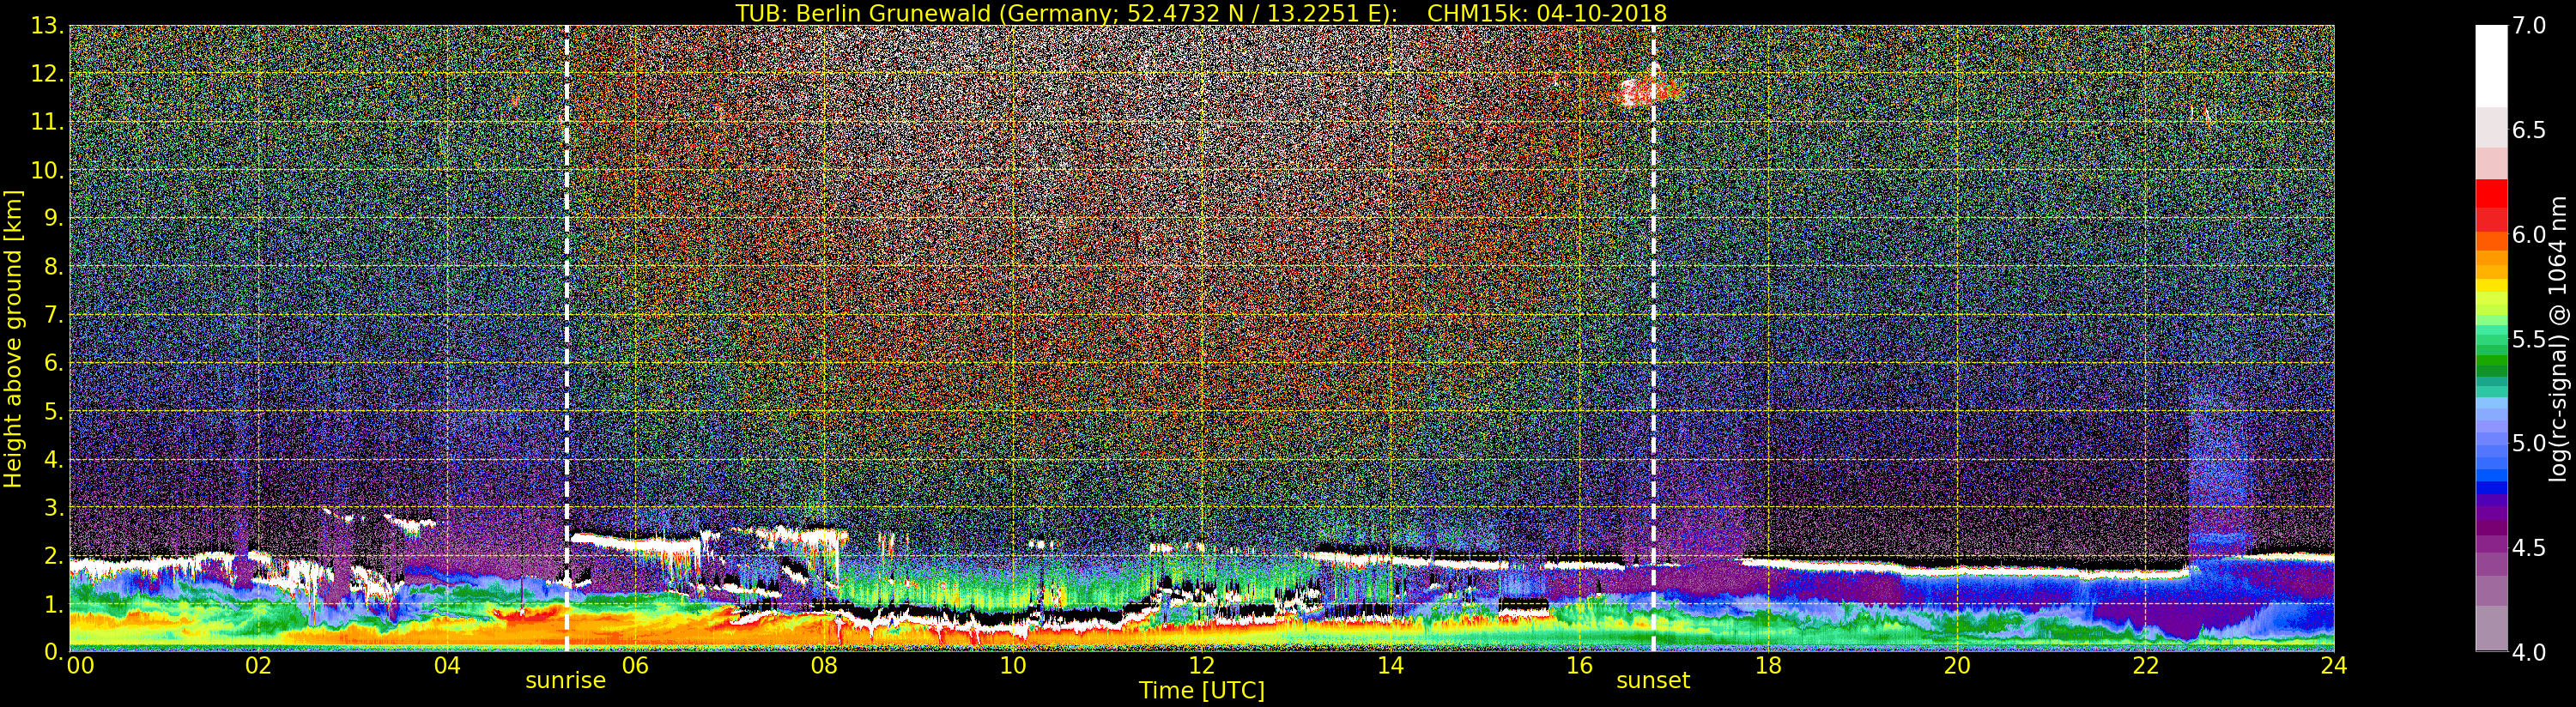Click the white dashed sunset marker line
This screenshot has width=2576, height=707.
(x=1653, y=338)
